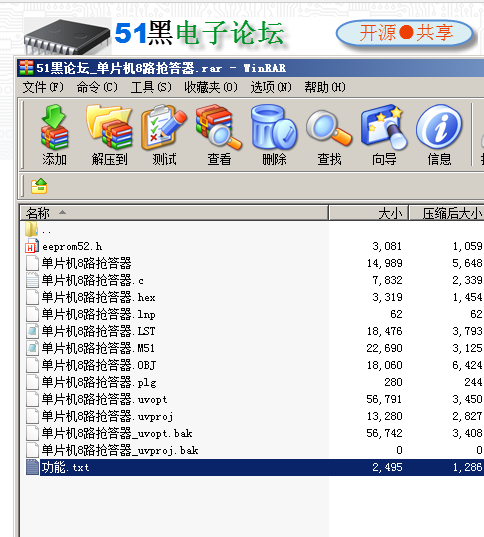
Task: Click the 解压到 (Extract To) toolbar icon
Action: [109, 127]
